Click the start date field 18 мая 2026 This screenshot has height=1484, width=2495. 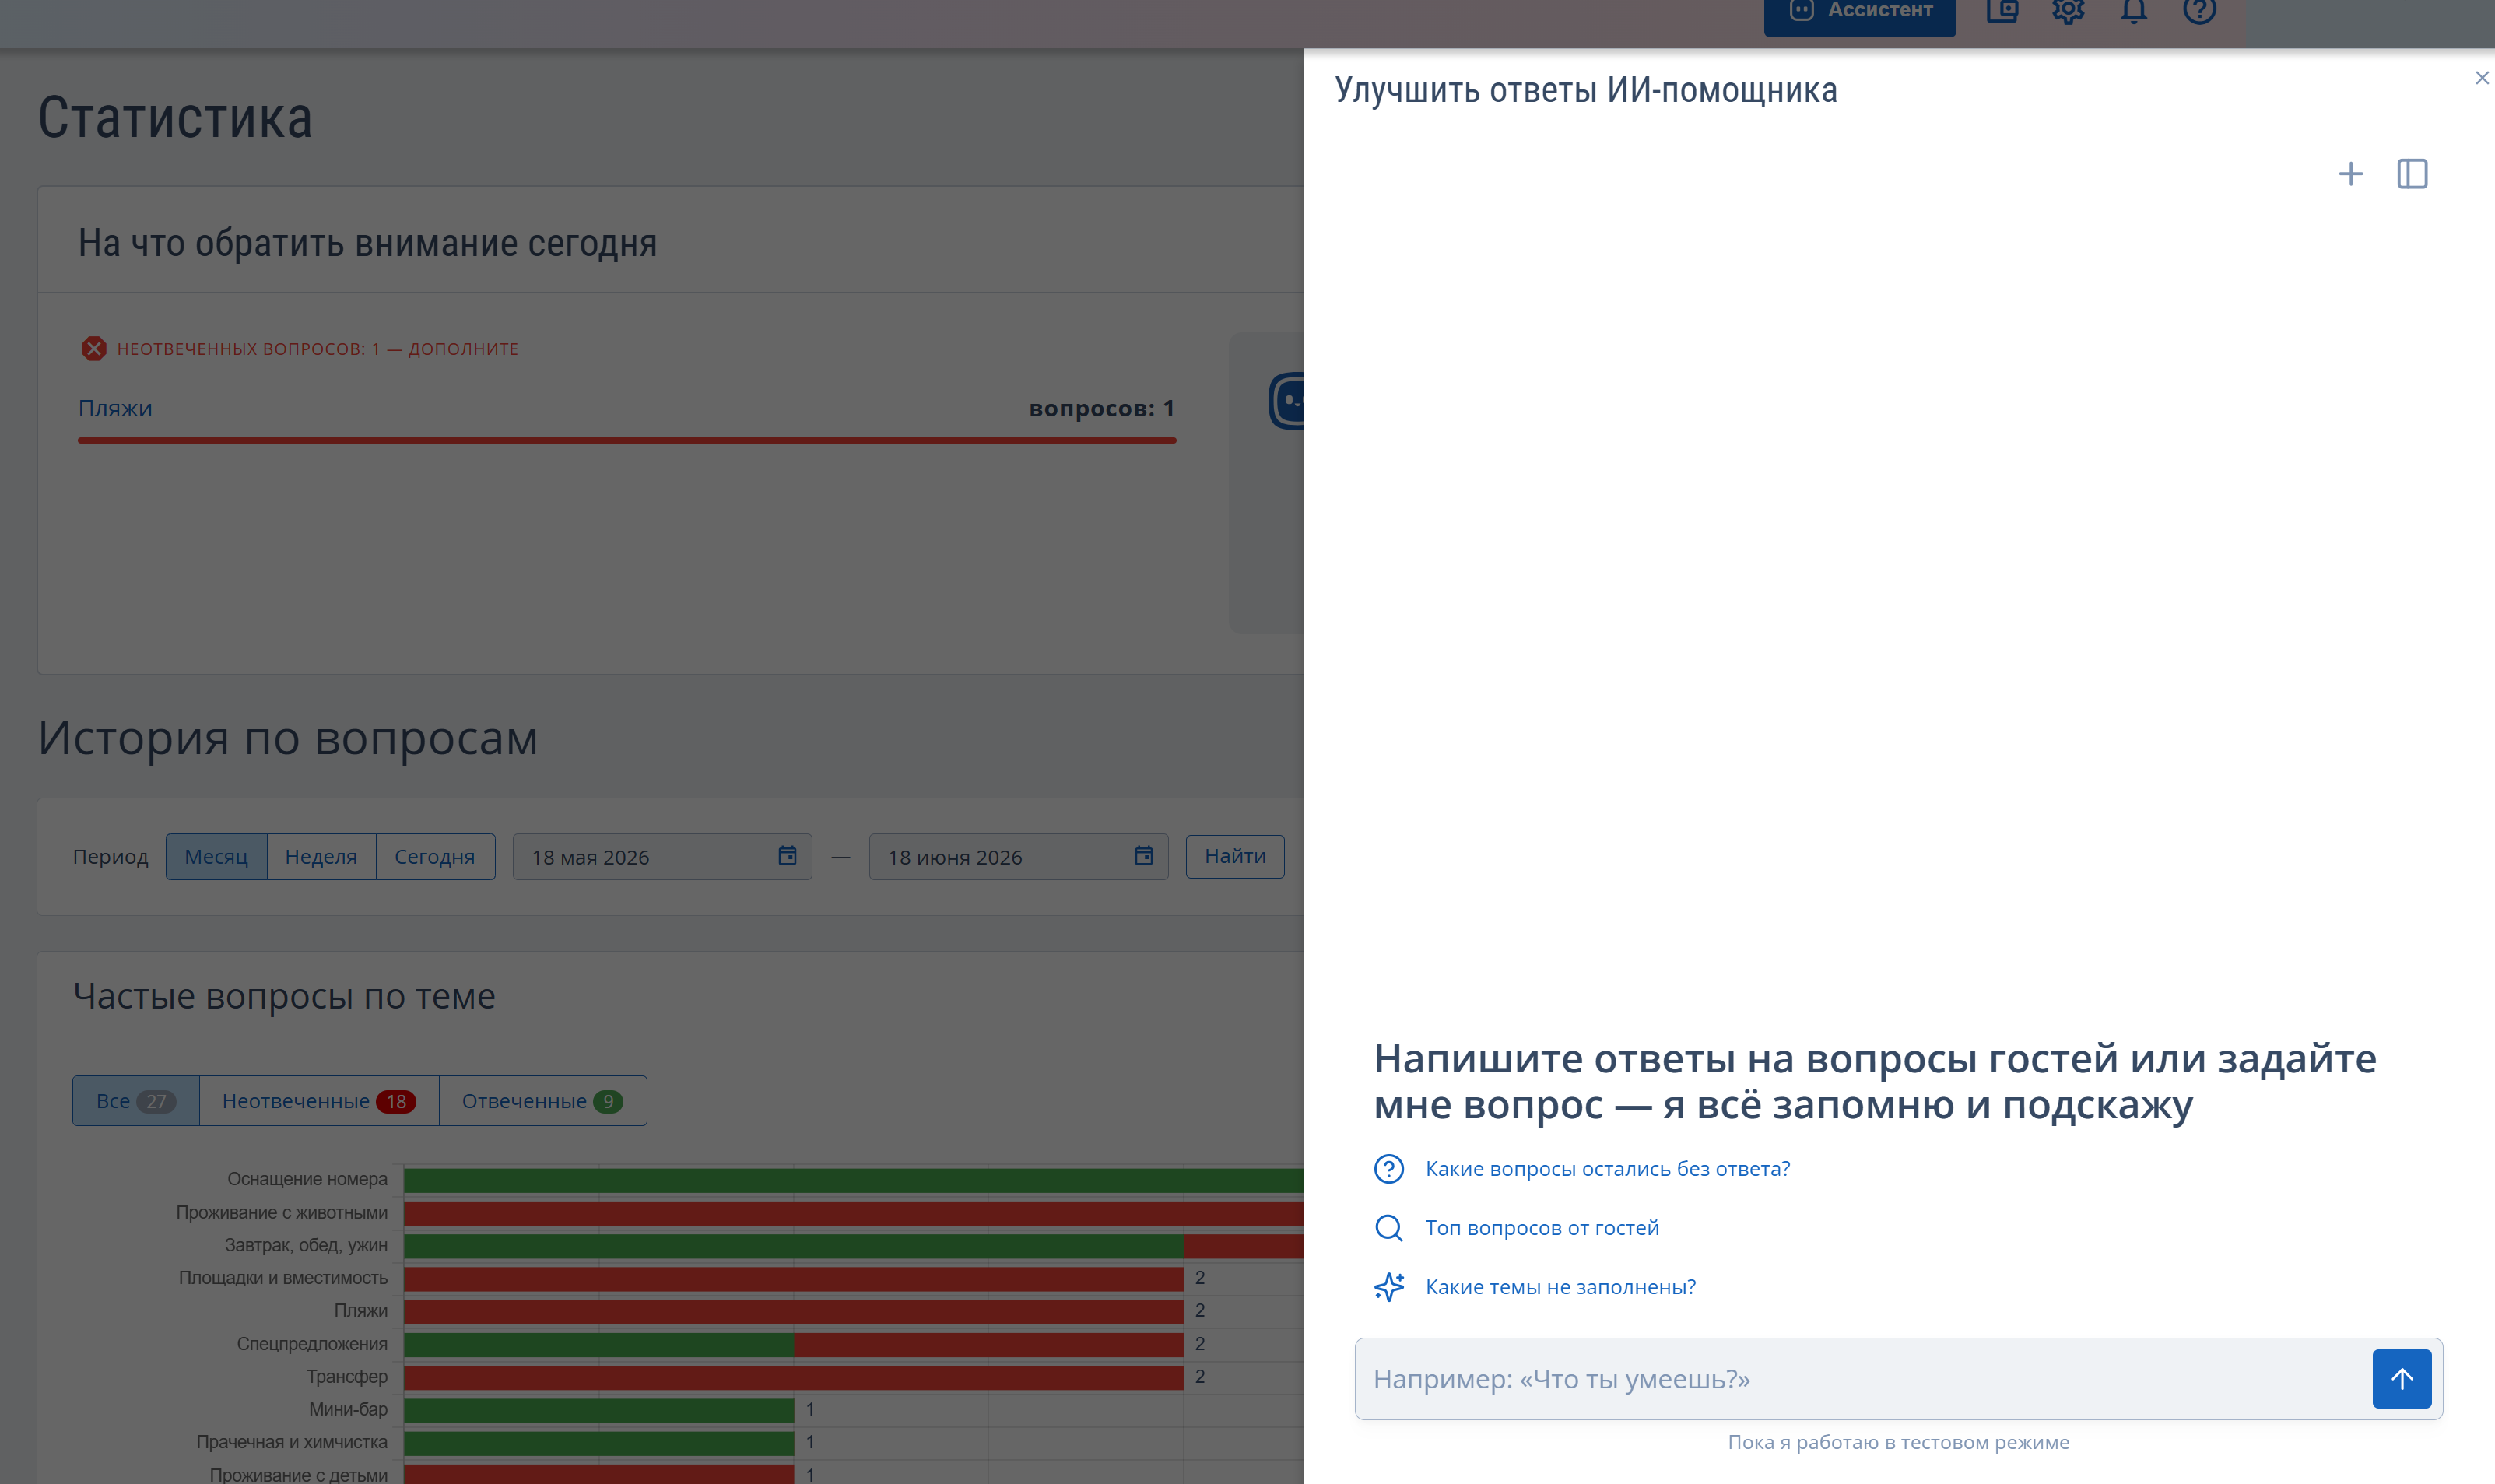[661, 856]
